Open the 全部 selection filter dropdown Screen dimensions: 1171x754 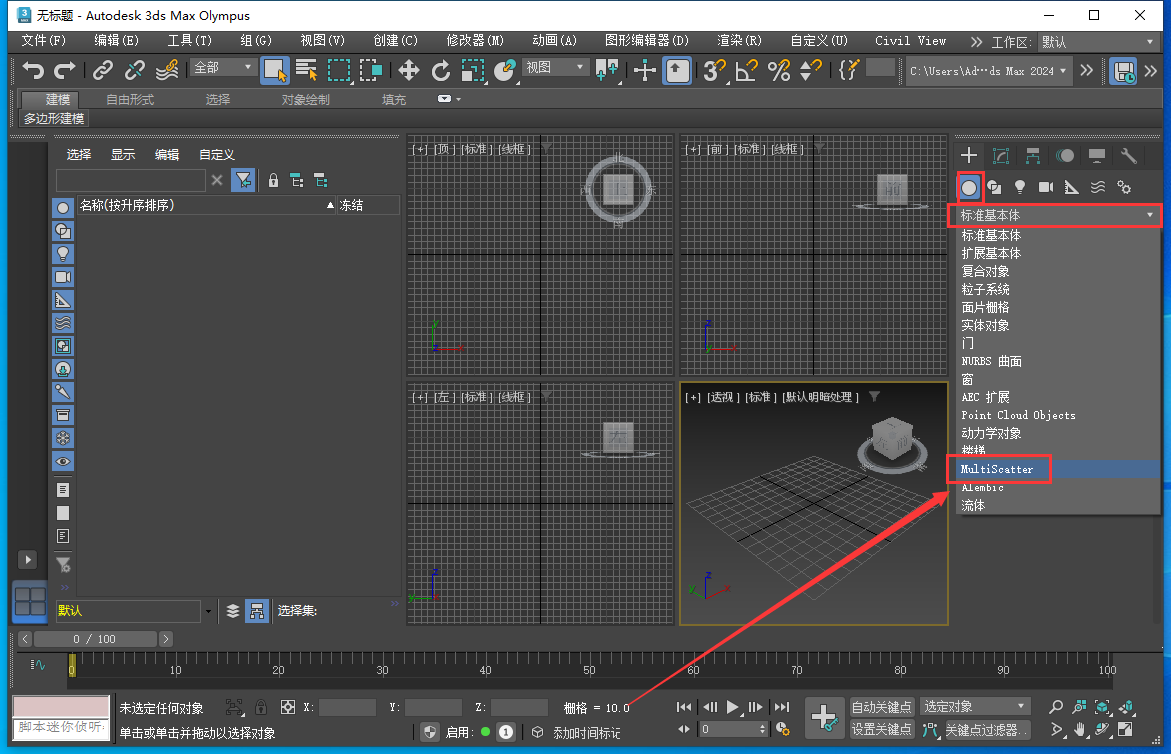point(224,67)
